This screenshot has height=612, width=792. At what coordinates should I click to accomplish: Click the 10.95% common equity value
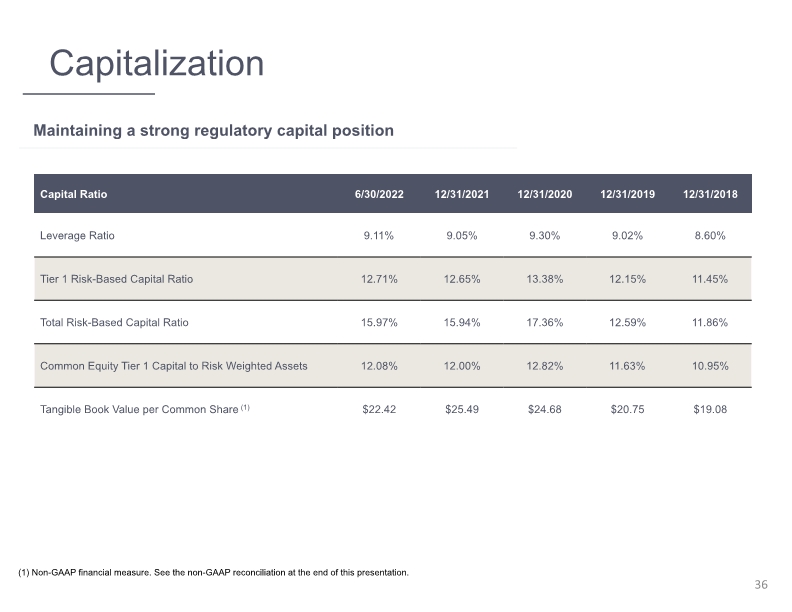(710, 366)
